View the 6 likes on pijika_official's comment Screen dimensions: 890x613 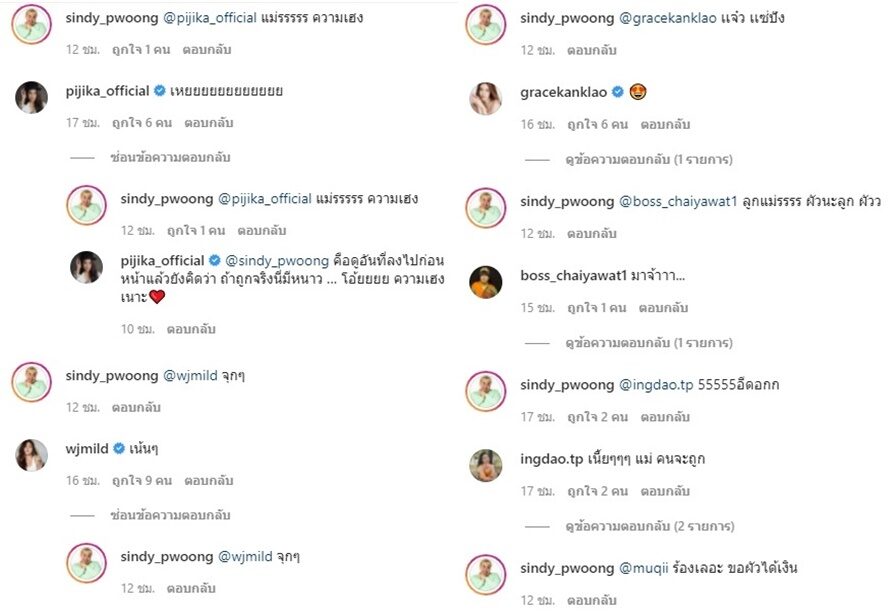click(142, 123)
